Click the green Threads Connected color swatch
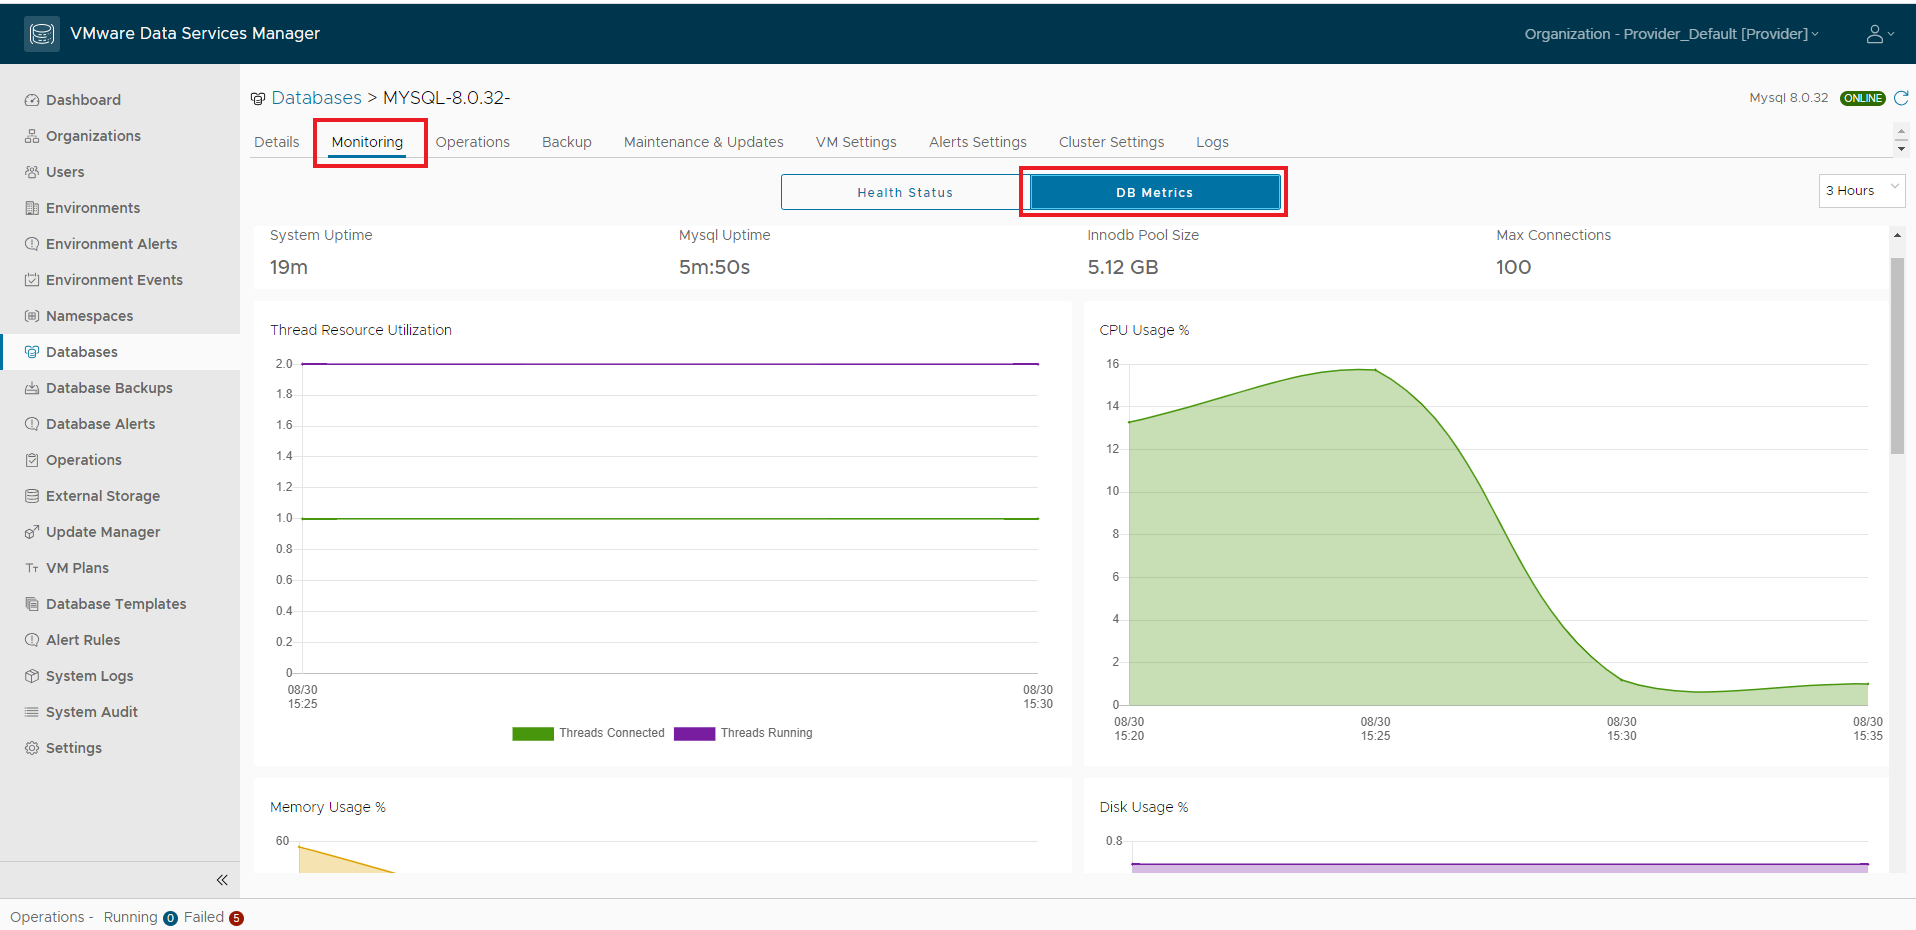Screen dimensions: 1916x930 (533, 734)
